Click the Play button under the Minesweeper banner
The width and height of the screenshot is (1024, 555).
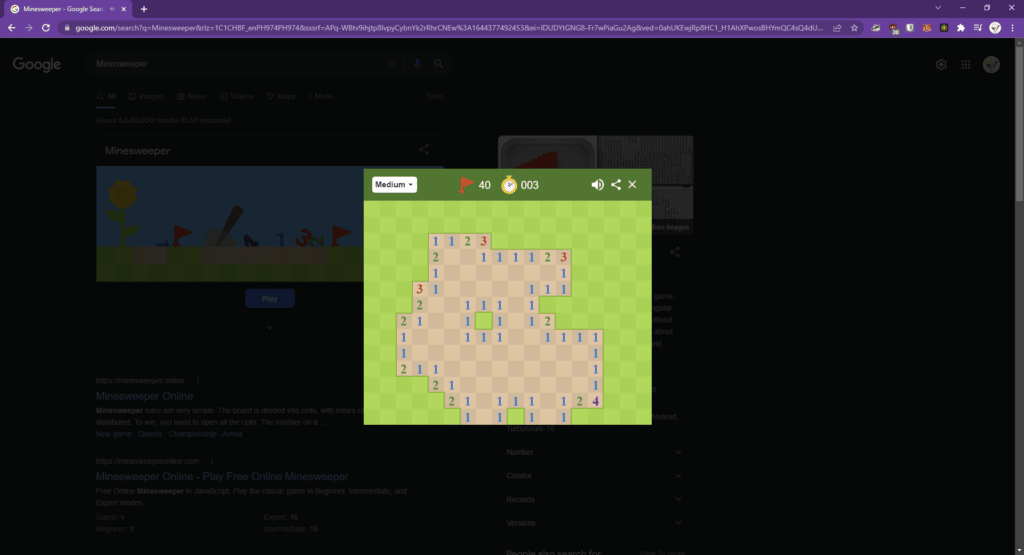270,298
